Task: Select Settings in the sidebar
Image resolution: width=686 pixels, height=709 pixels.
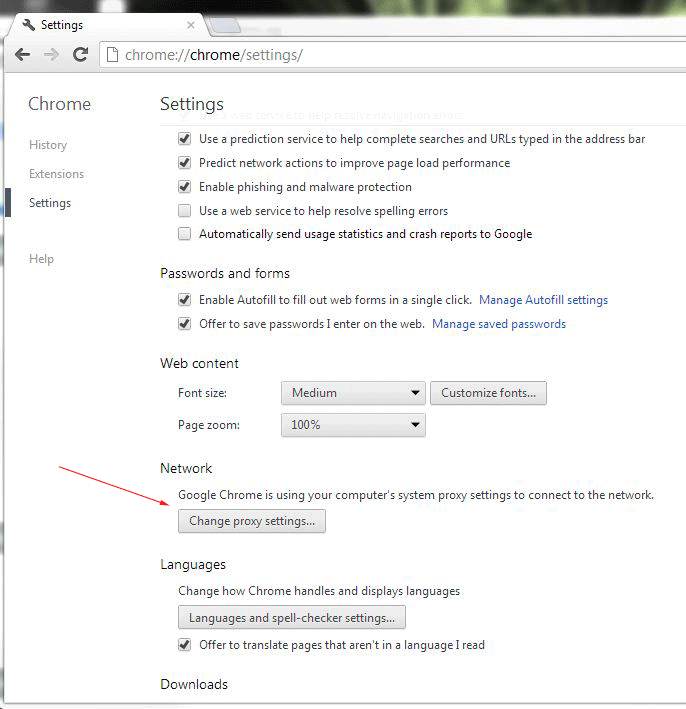Action: coord(50,203)
